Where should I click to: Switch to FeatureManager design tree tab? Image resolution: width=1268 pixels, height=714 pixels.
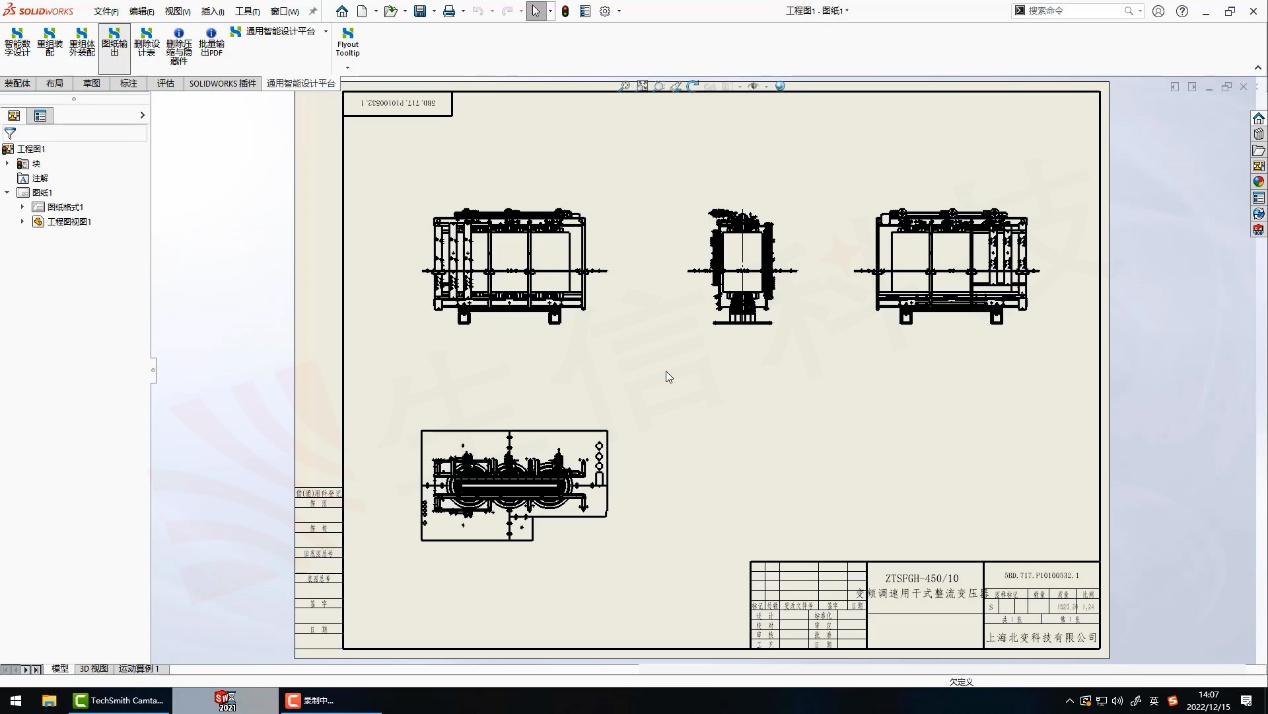pyautogui.click(x=14, y=116)
